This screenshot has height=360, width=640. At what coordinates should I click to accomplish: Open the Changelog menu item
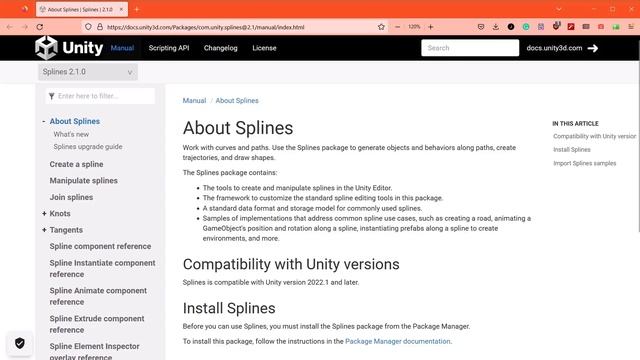pos(220,48)
